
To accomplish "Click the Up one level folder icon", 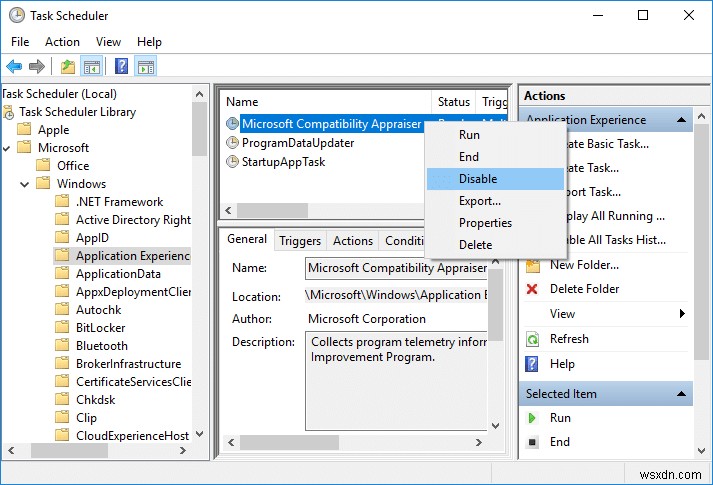I will point(68,67).
